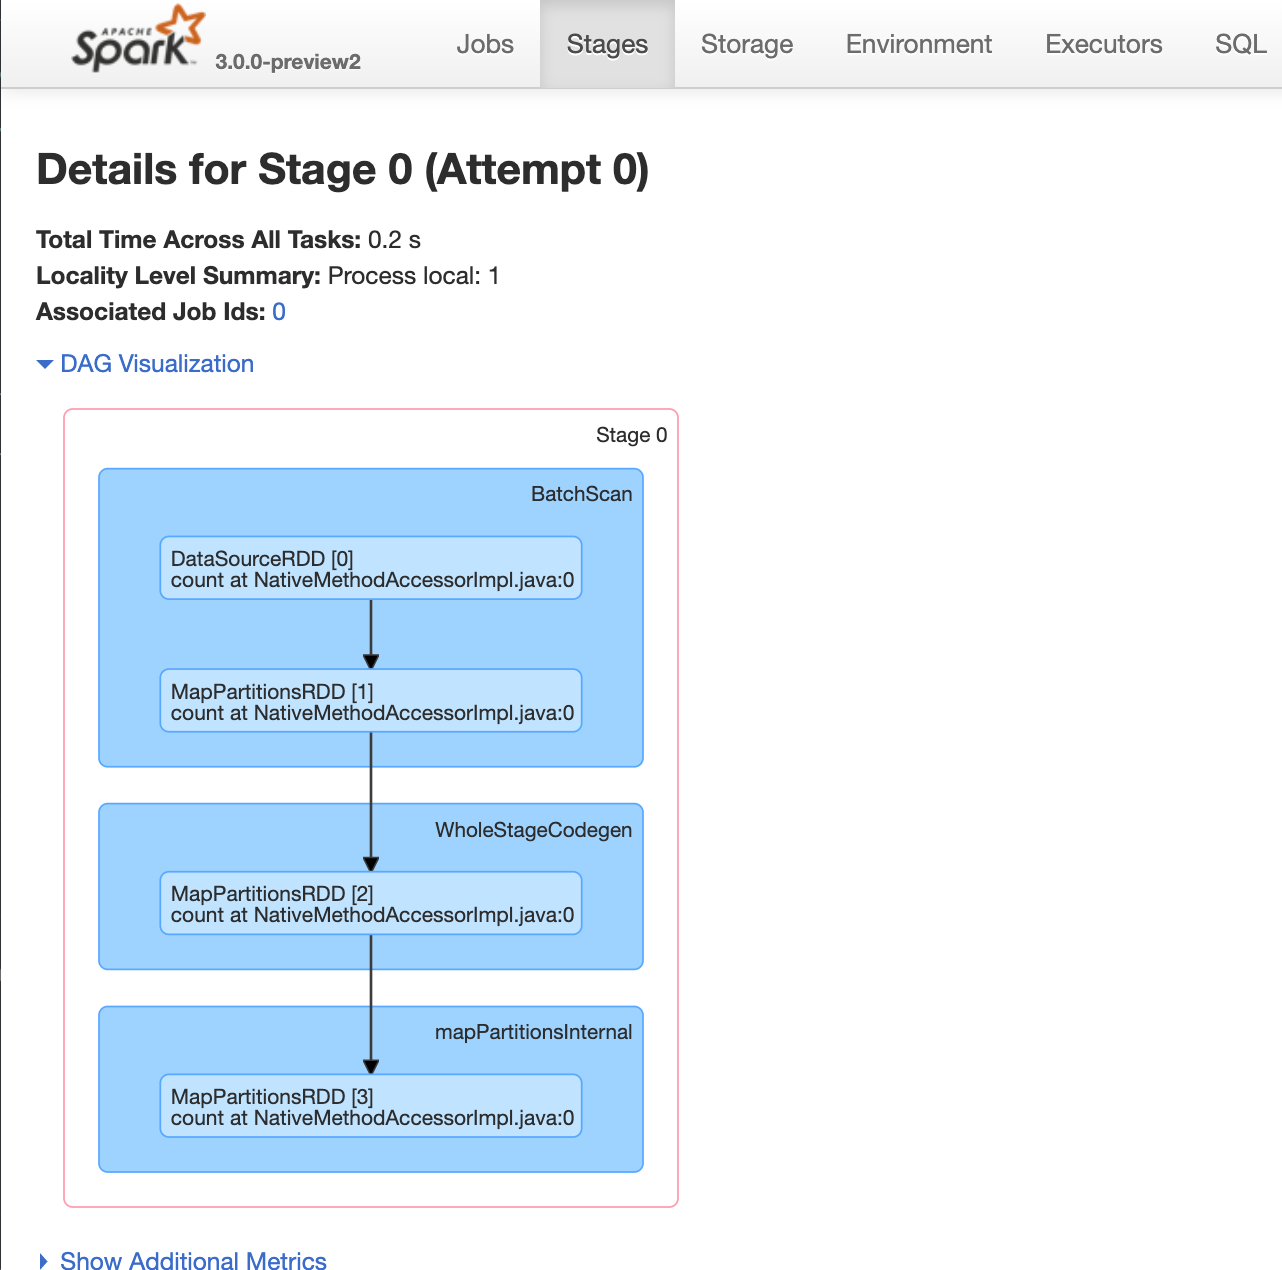1282x1270 pixels.
Task: Open associated job id 0 link
Action: (279, 312)
